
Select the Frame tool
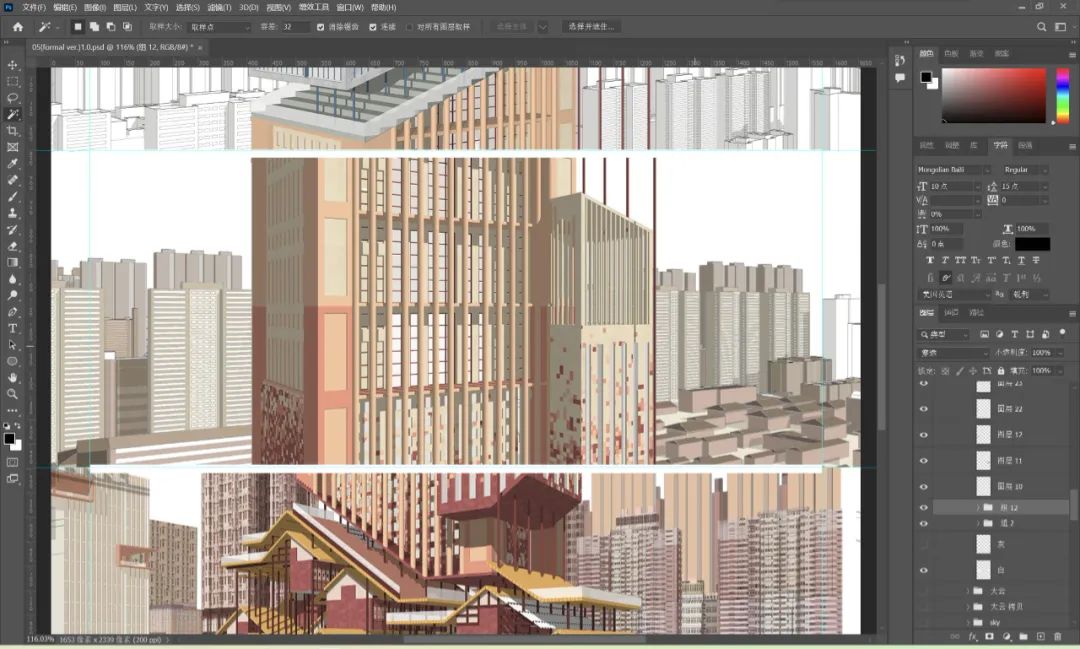[12, 147]
